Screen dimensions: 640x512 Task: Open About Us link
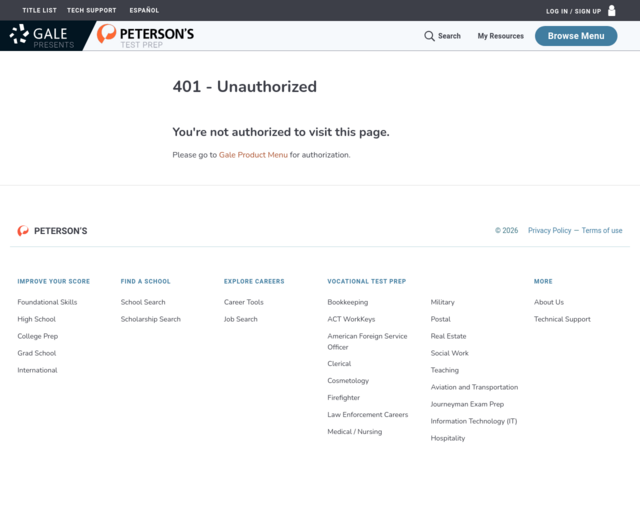click(x=549, y=302)
